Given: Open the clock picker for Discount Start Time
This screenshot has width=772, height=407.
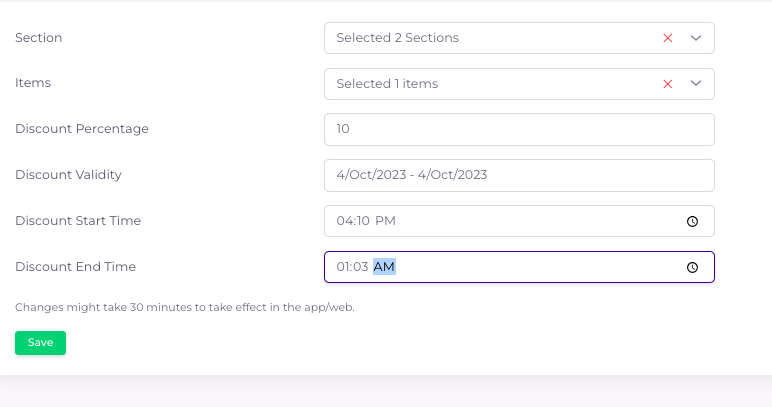Looking at the screenshot, I should (x=692, y=222).
